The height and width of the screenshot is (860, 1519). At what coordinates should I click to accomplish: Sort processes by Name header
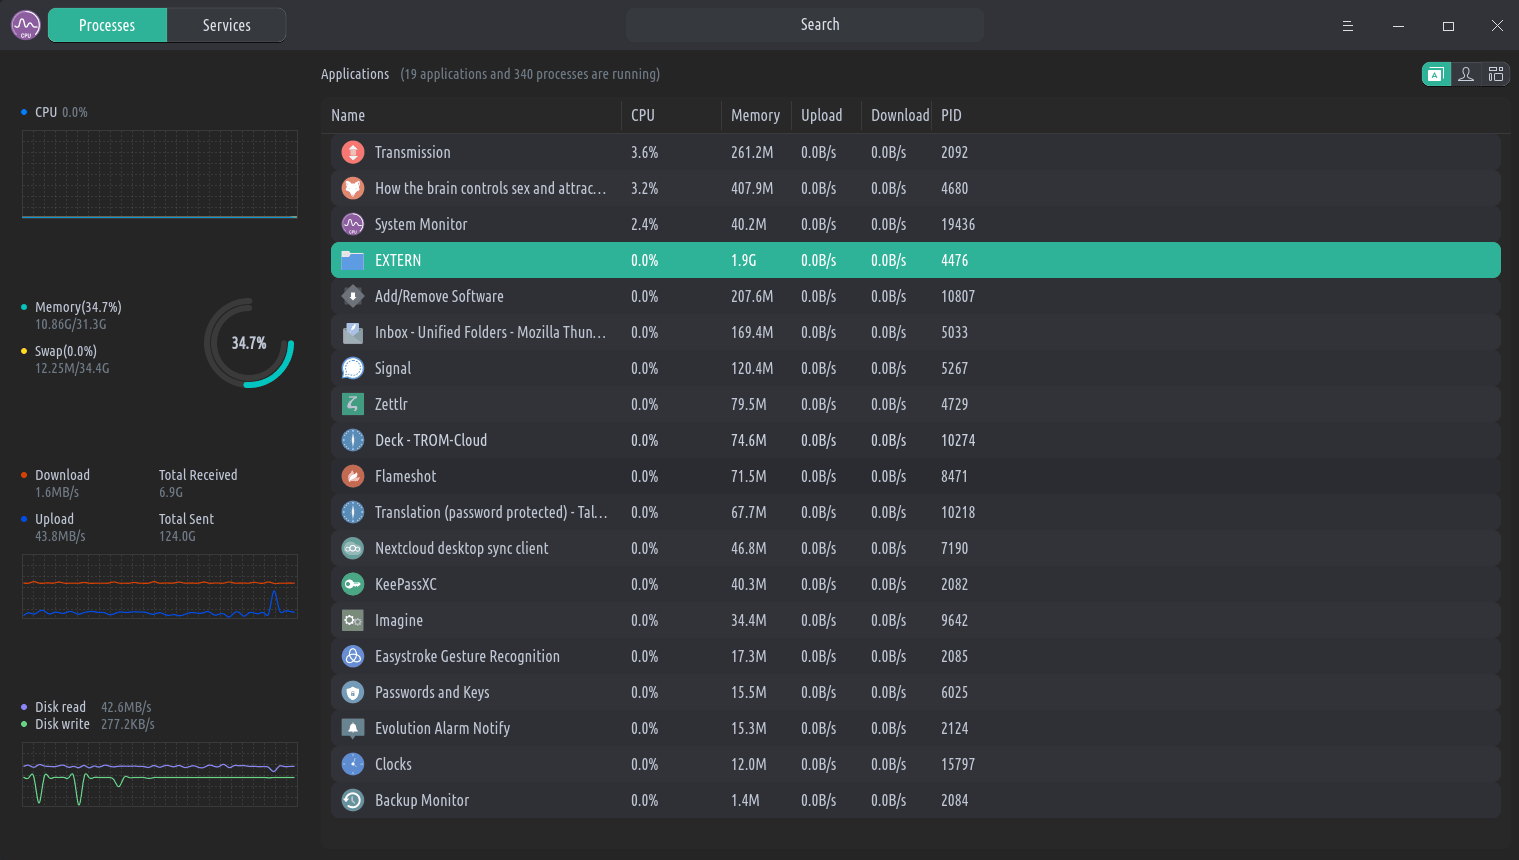click(348, 115)
